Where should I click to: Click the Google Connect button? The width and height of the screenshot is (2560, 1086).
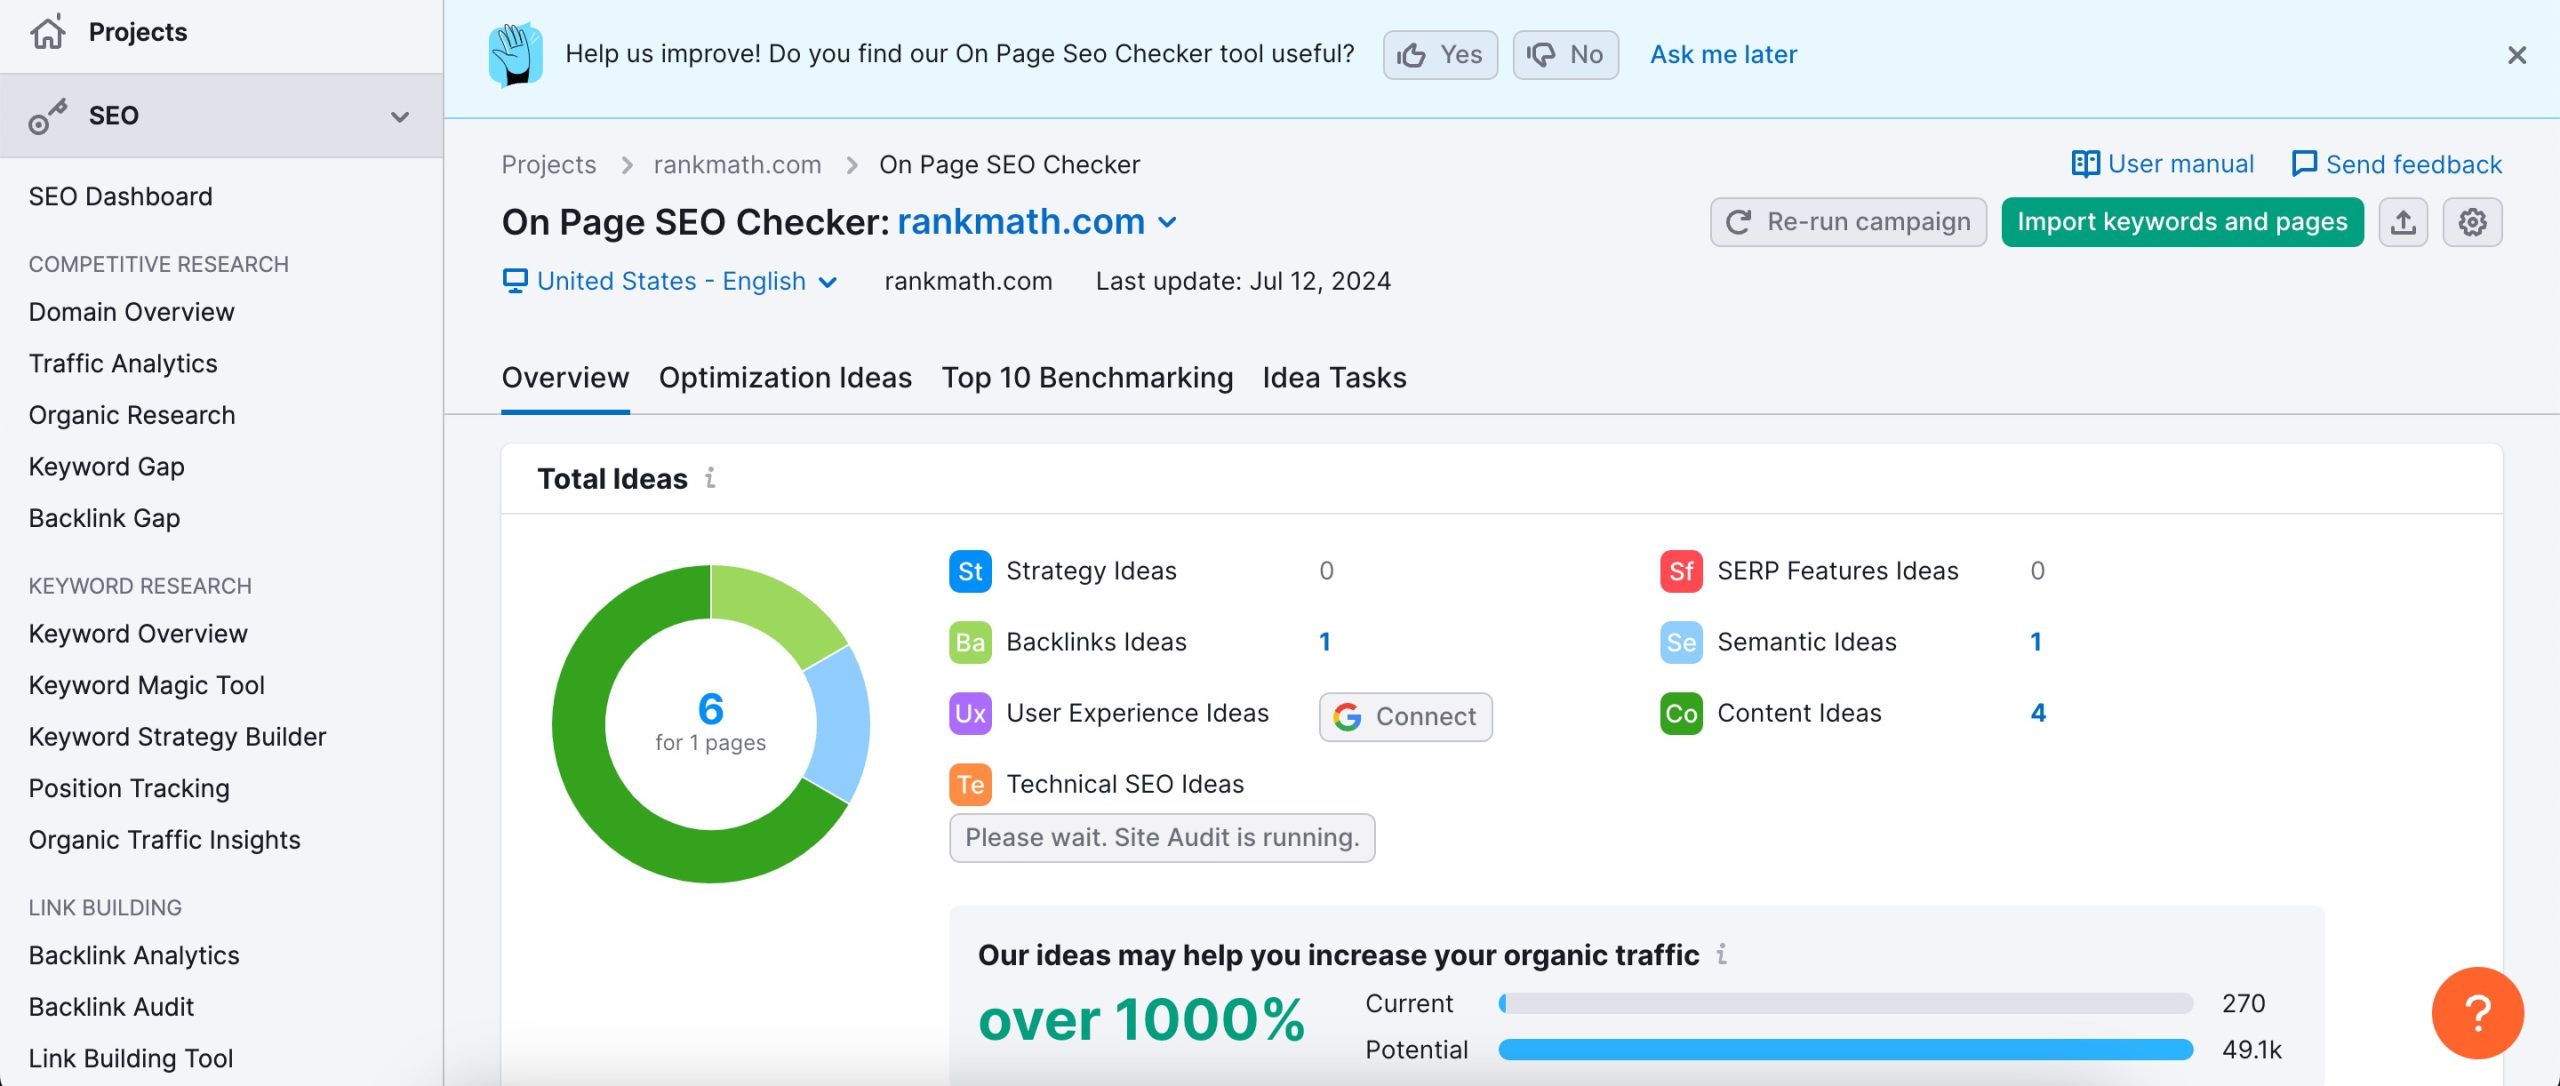coord(1405,717)
